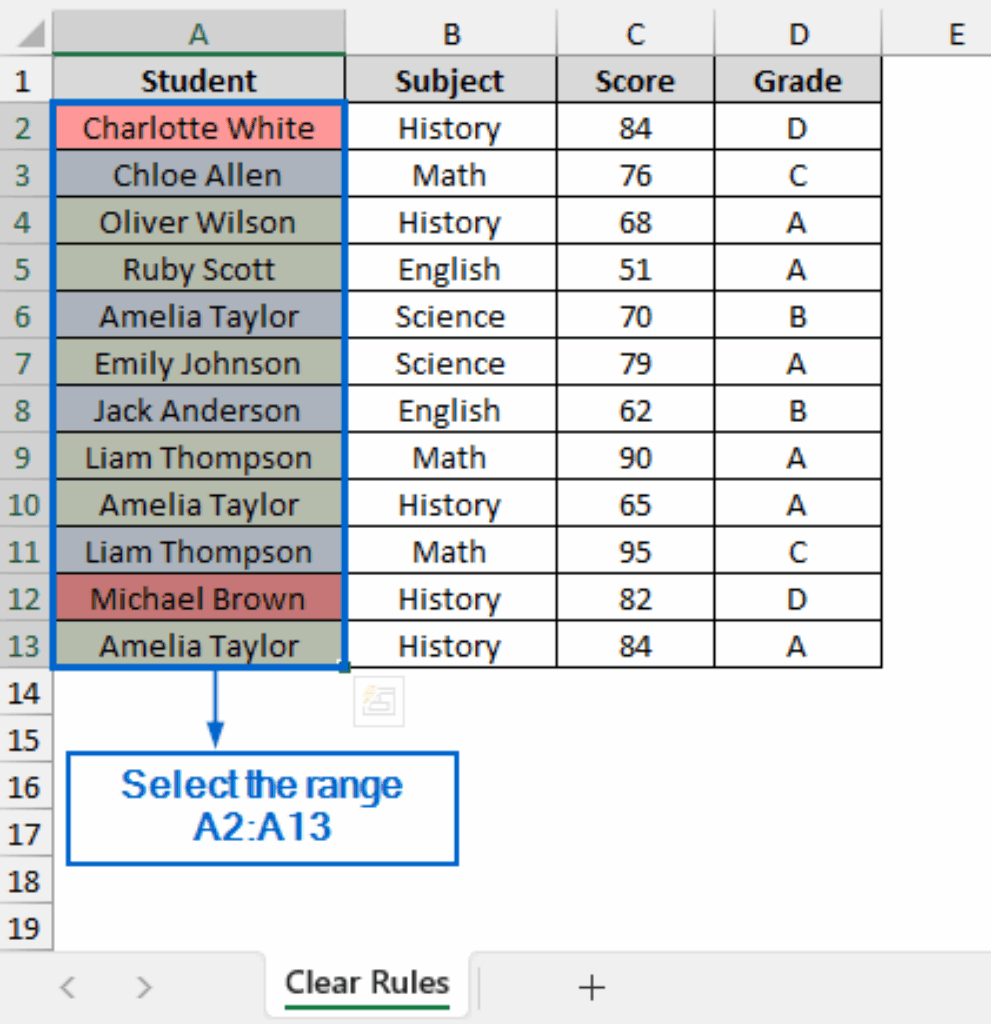This screenshot has width=991, height=1024.
Task: Select row 1 by its row number
Action: point(26,80)
